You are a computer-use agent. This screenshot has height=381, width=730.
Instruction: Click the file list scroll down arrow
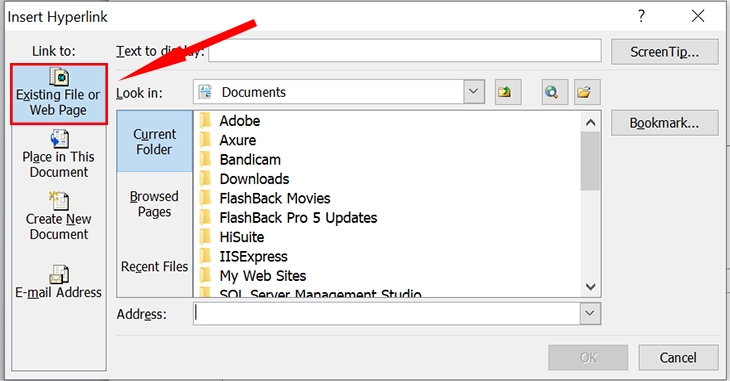click(x=590, y=286)
